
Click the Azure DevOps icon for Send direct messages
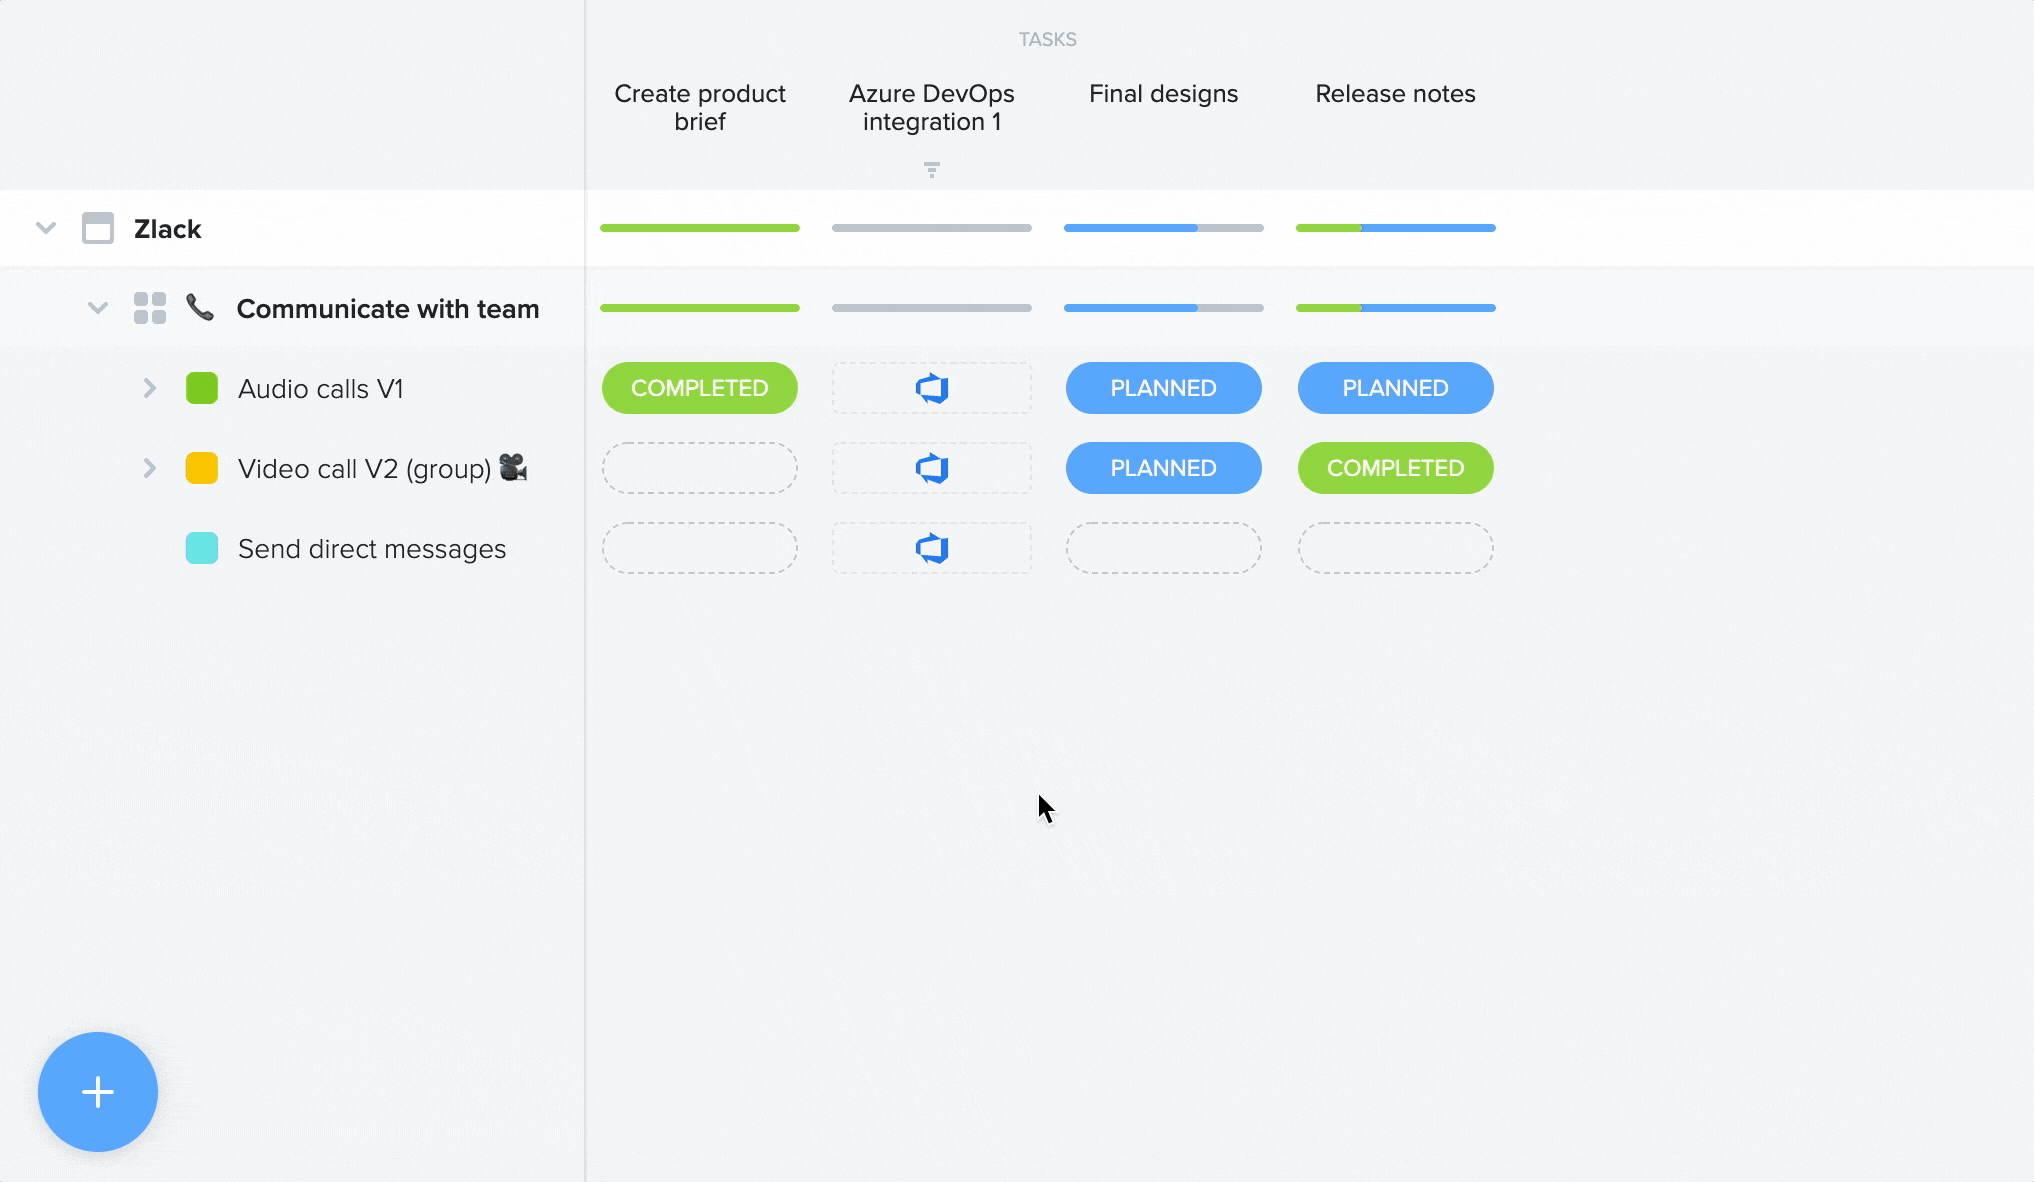931,548
